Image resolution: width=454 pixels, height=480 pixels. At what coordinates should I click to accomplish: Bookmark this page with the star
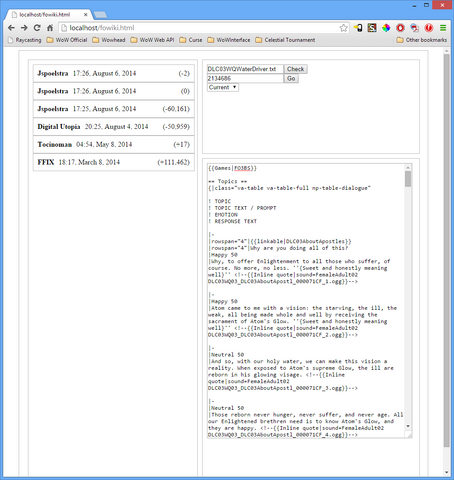(x=344, y=28)
